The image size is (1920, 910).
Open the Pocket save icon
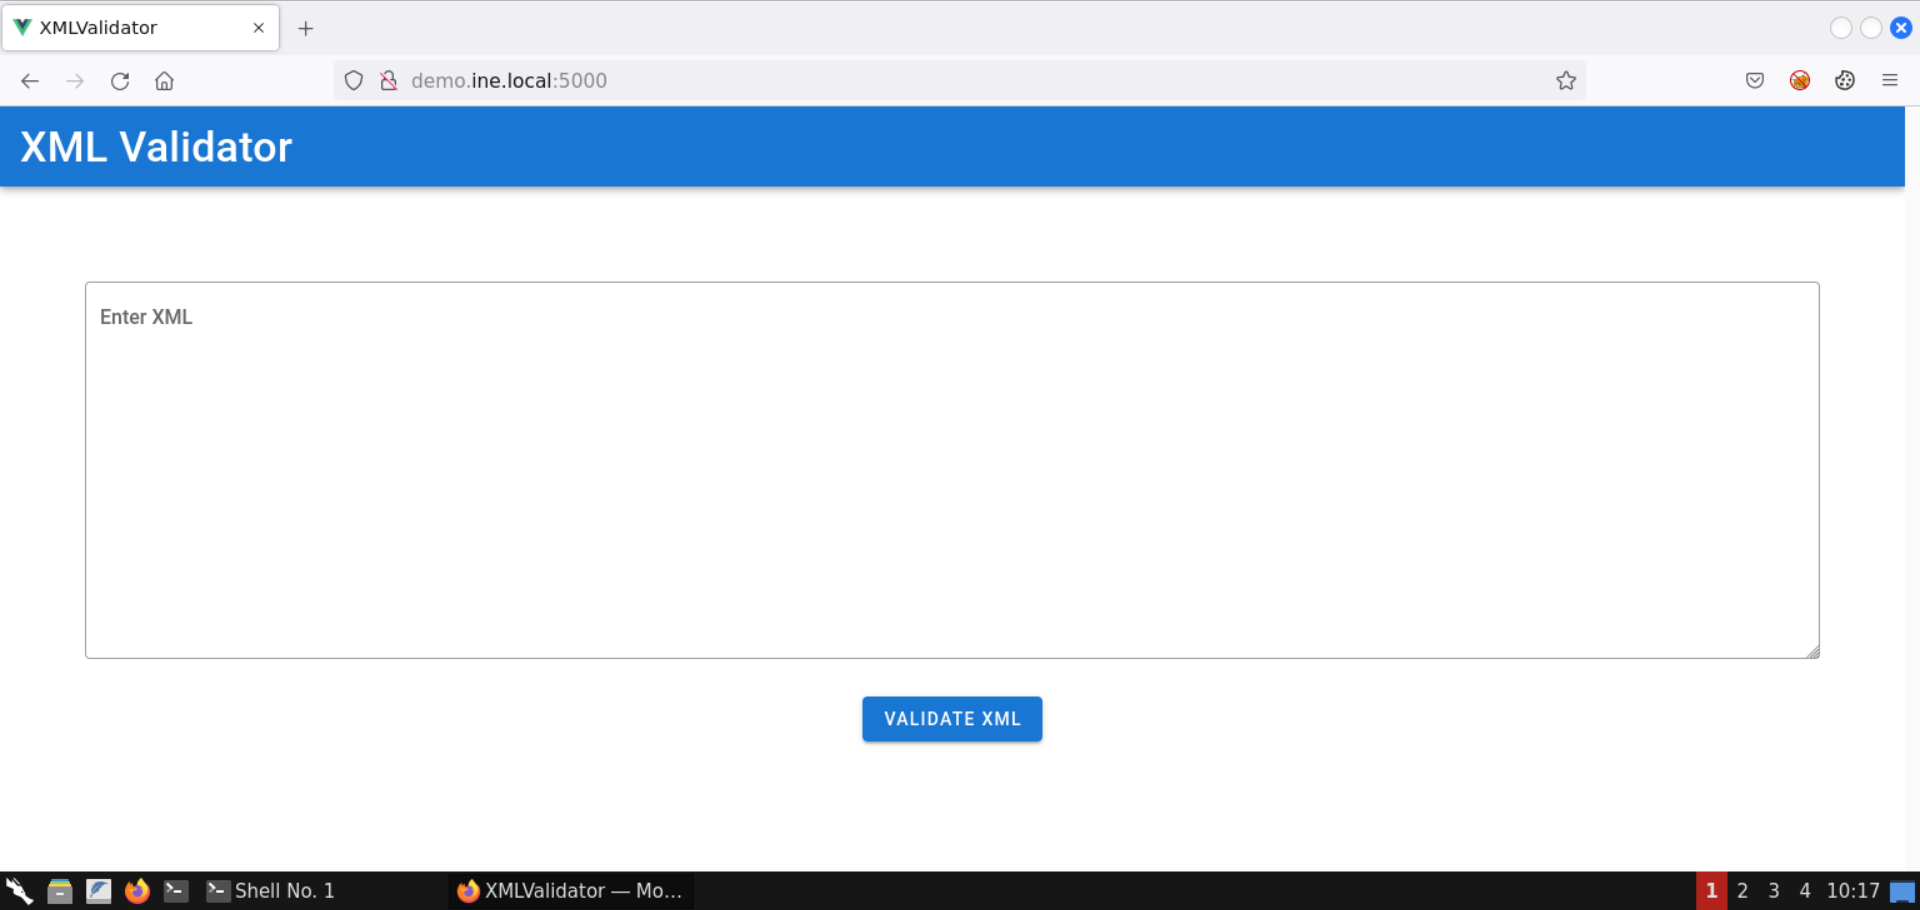click(1755, 81)
